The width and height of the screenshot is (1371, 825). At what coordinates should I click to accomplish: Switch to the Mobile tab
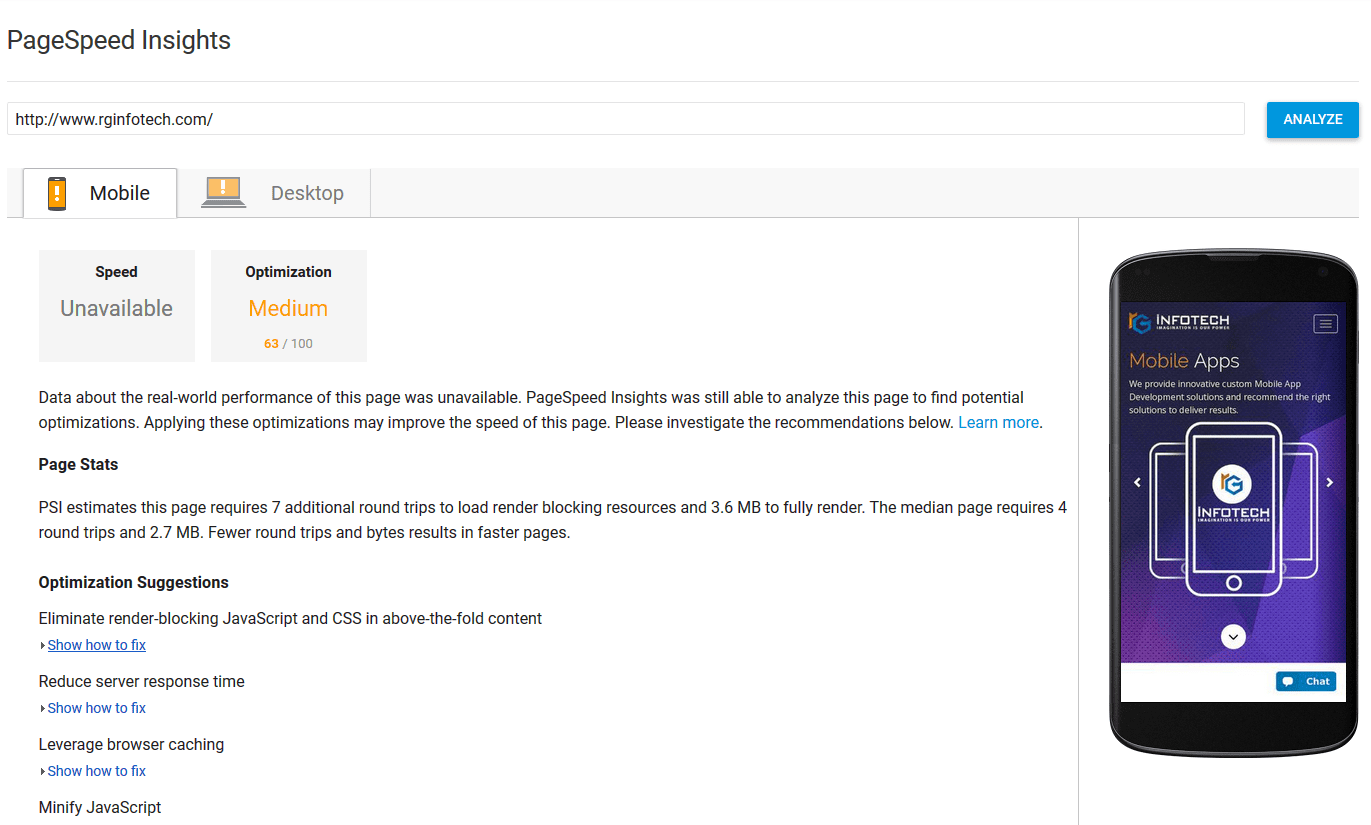(100, 193)
